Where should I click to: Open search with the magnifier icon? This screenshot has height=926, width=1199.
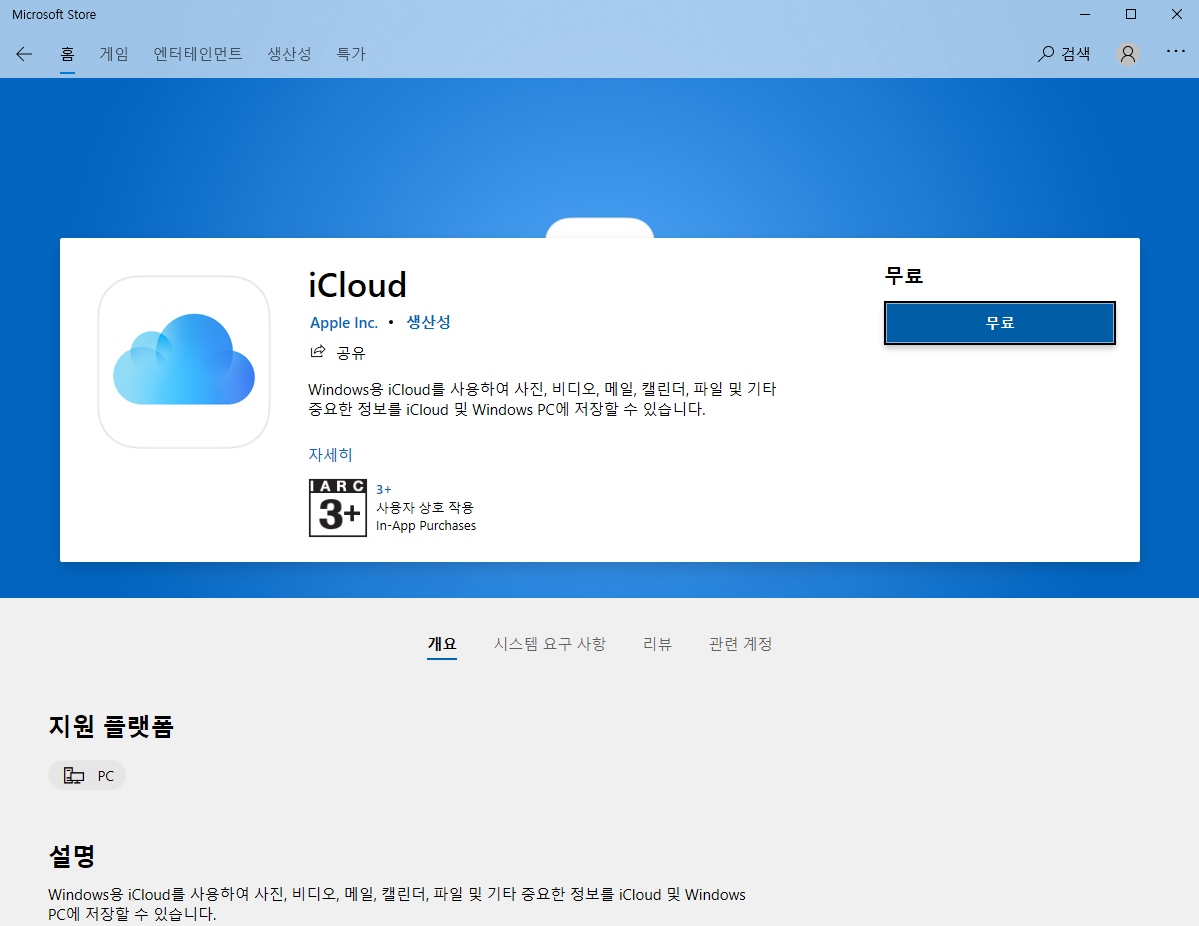coord(1045,54)
